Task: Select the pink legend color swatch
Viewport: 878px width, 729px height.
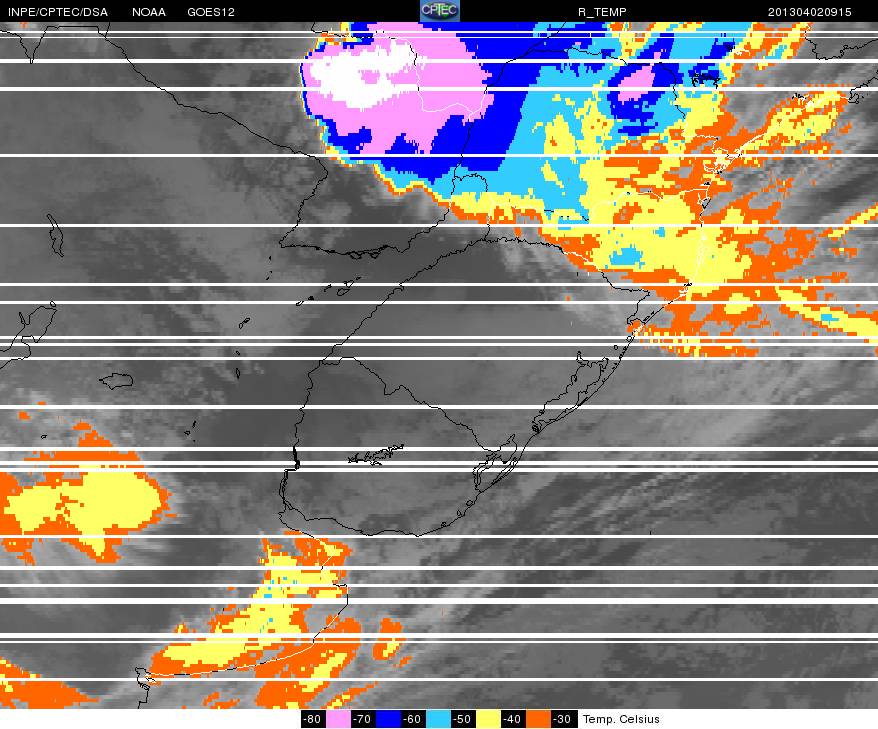Action: click(338, 719)
